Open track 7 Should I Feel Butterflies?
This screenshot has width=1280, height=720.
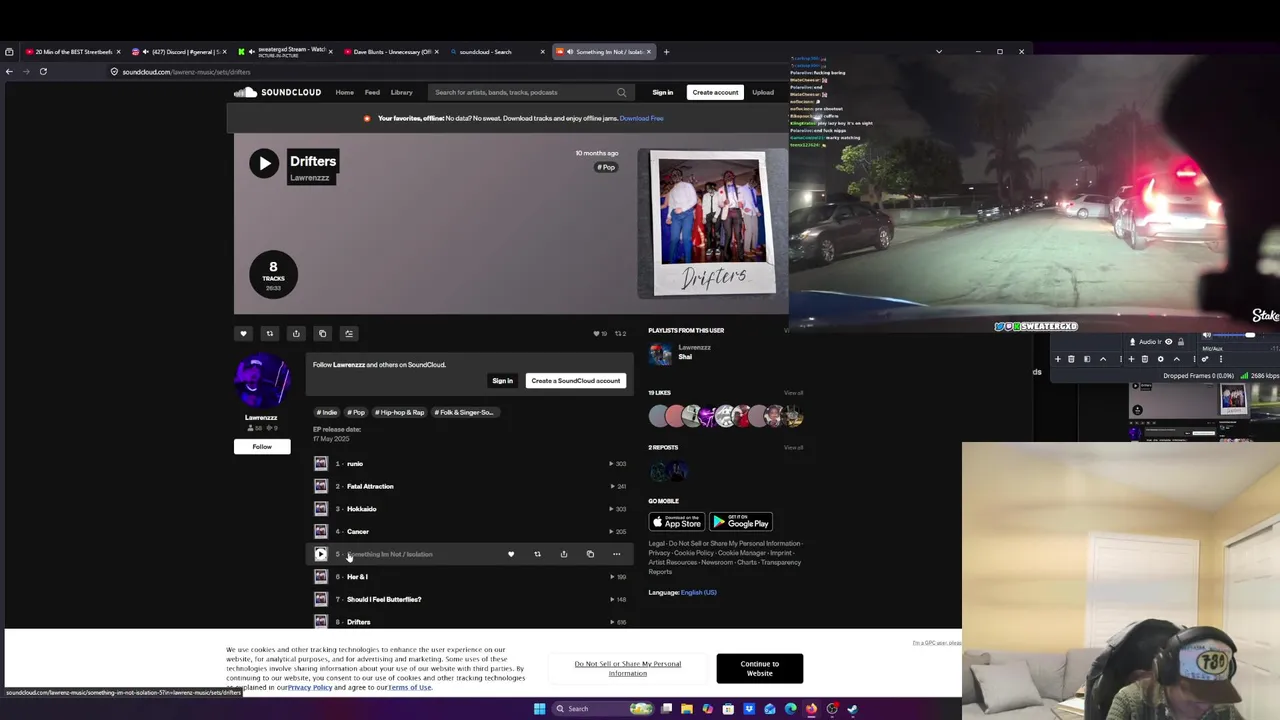384,599
